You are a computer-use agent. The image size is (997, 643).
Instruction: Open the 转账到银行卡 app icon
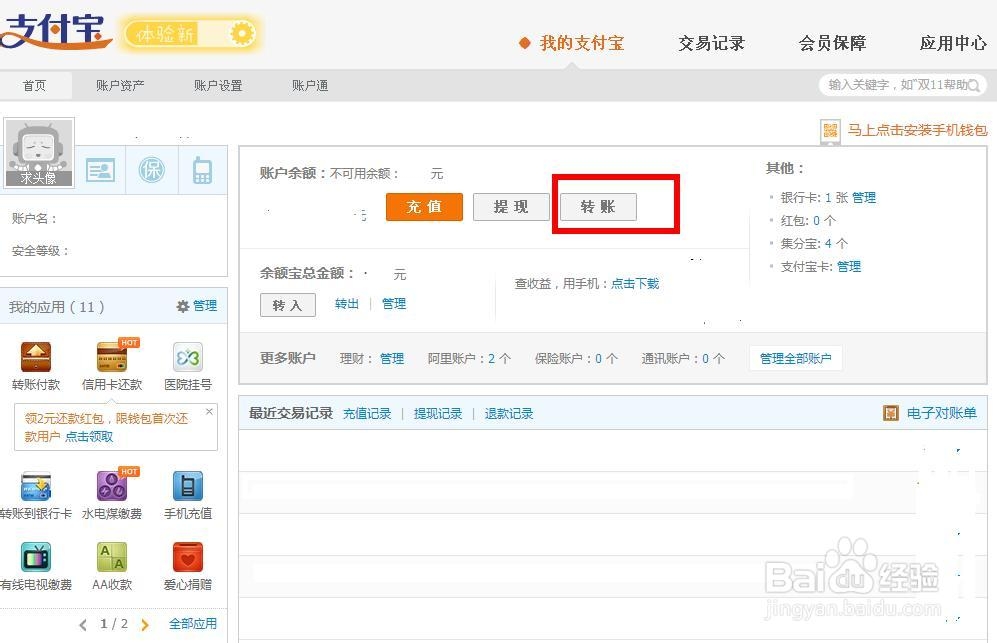[x=36, y=487]
